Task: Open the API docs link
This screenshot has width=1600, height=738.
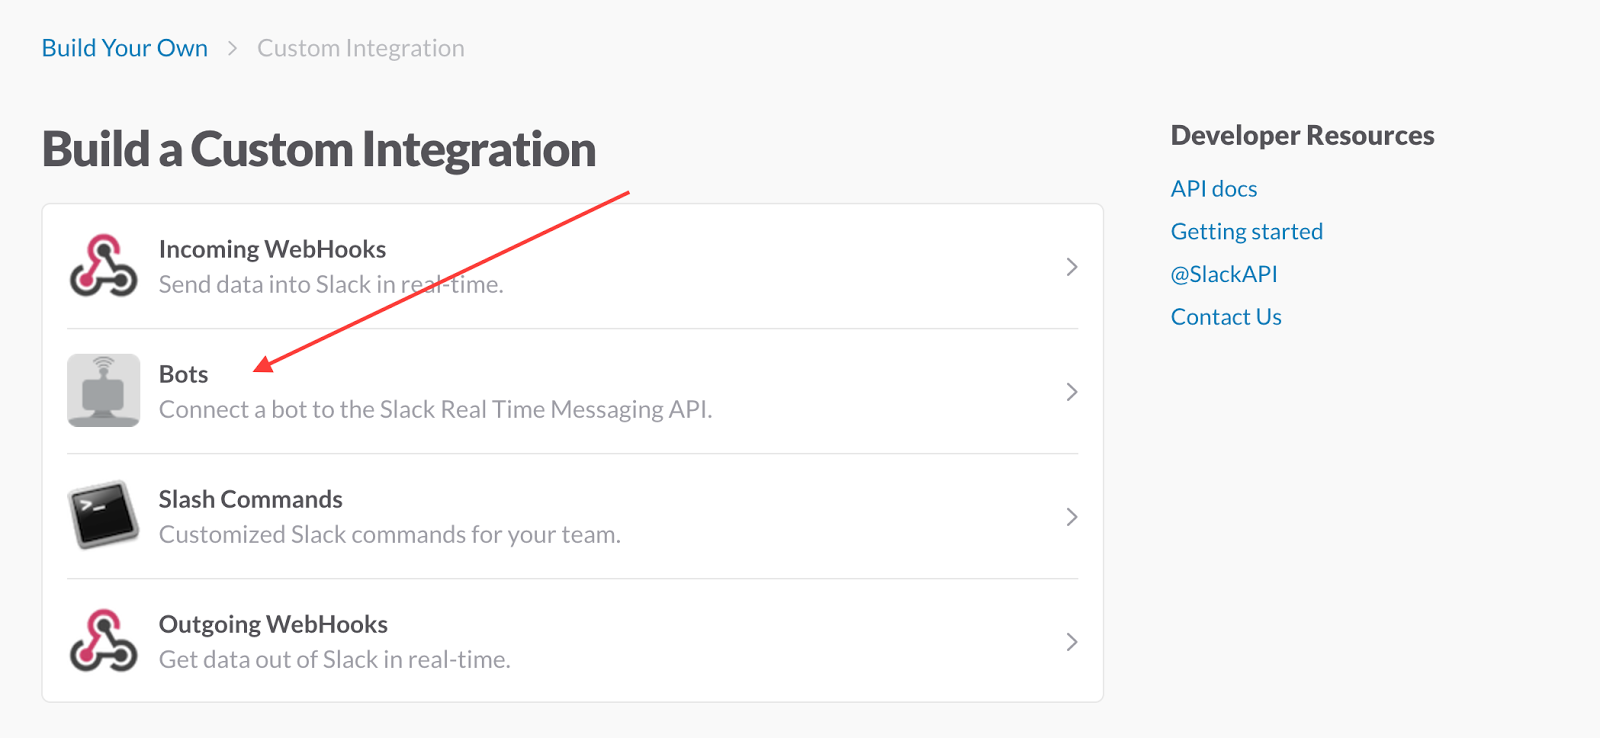Action: click(1214, 189)
